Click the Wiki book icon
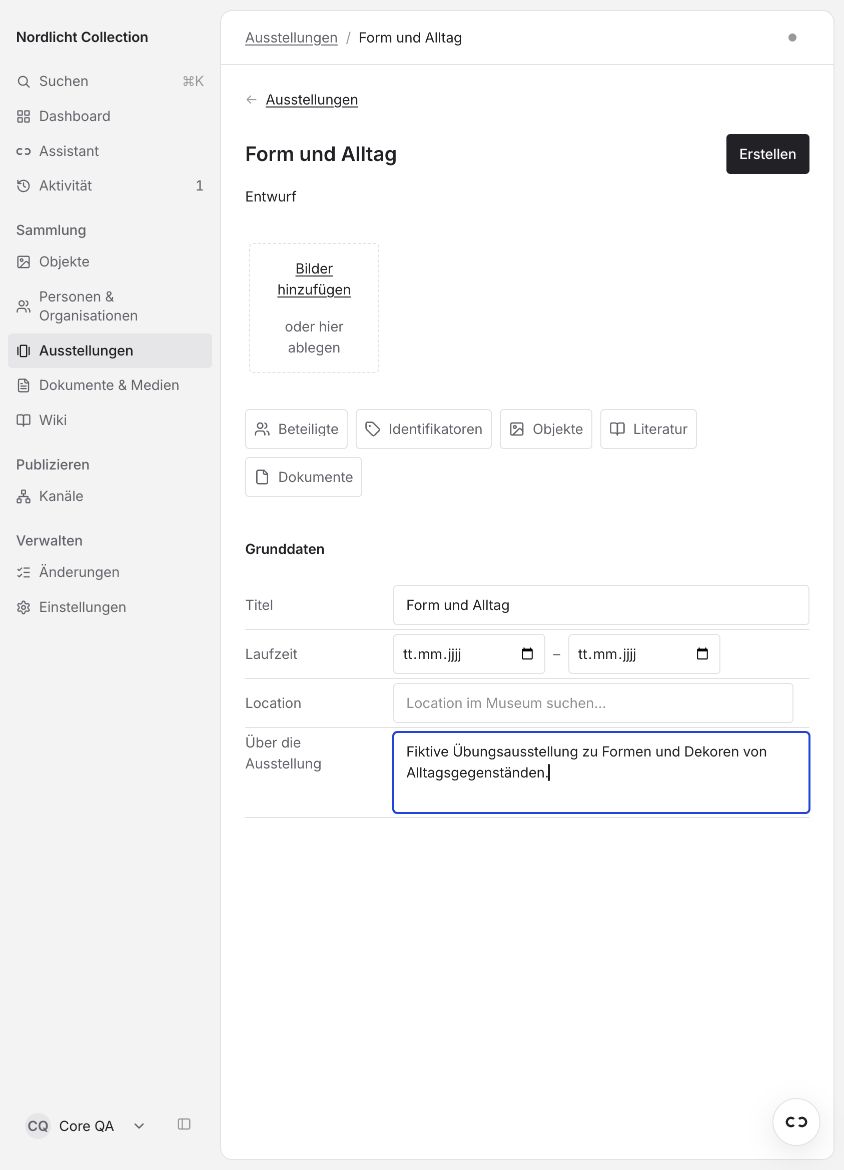 24,420
